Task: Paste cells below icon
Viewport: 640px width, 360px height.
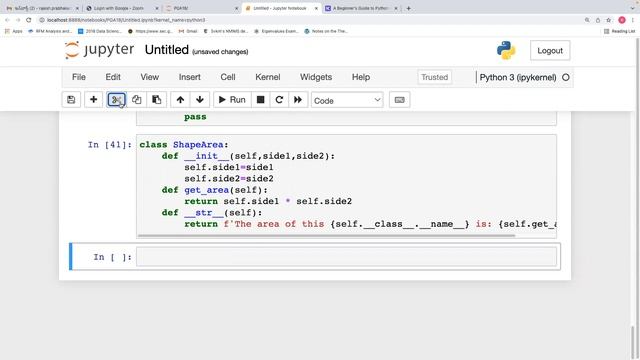Action: click(x=156, y=100)
